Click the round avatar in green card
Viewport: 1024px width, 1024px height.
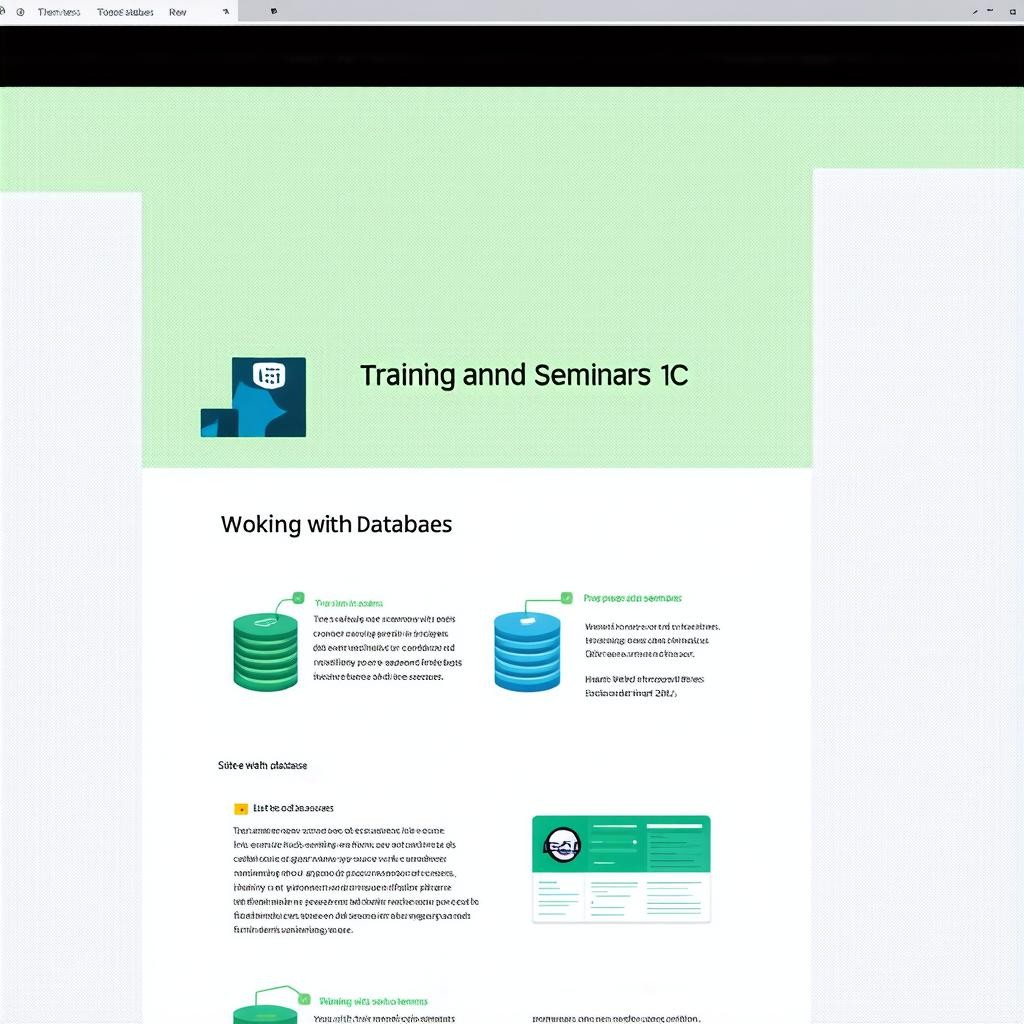[563, 846]
